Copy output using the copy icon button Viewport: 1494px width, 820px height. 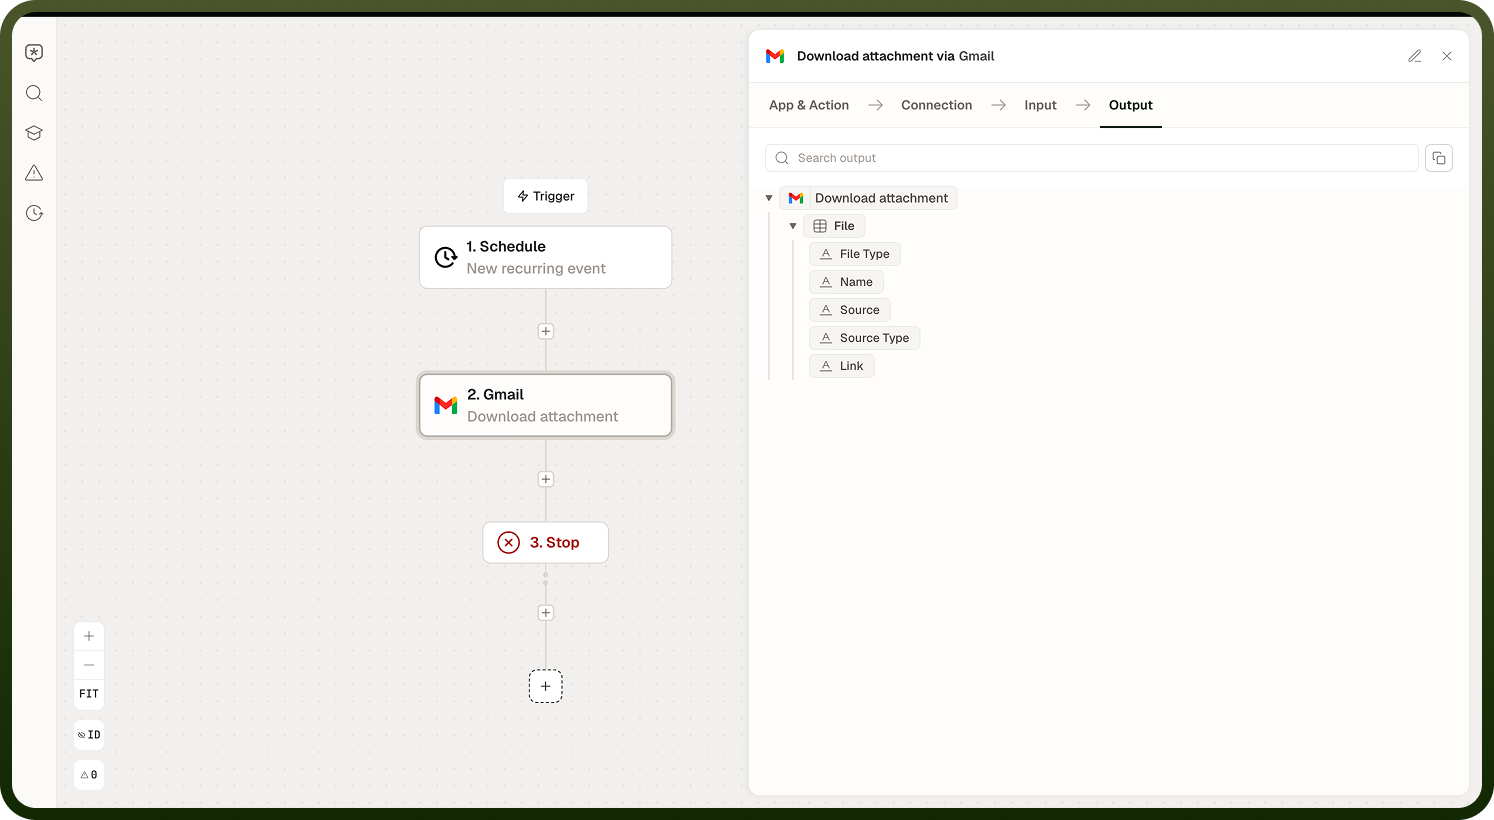click(1439, 158)
